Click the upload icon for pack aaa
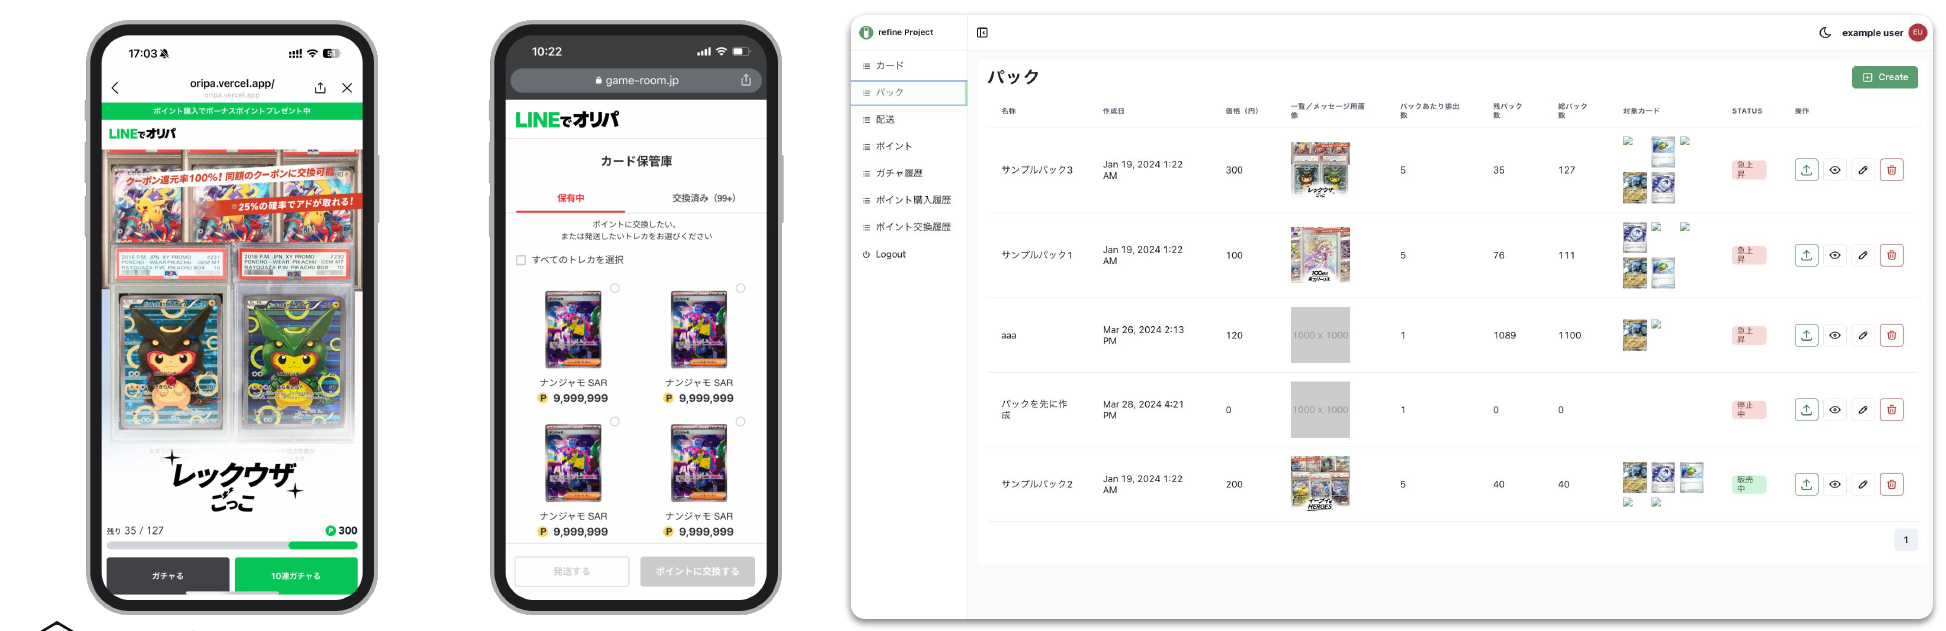 point(1806,336)
